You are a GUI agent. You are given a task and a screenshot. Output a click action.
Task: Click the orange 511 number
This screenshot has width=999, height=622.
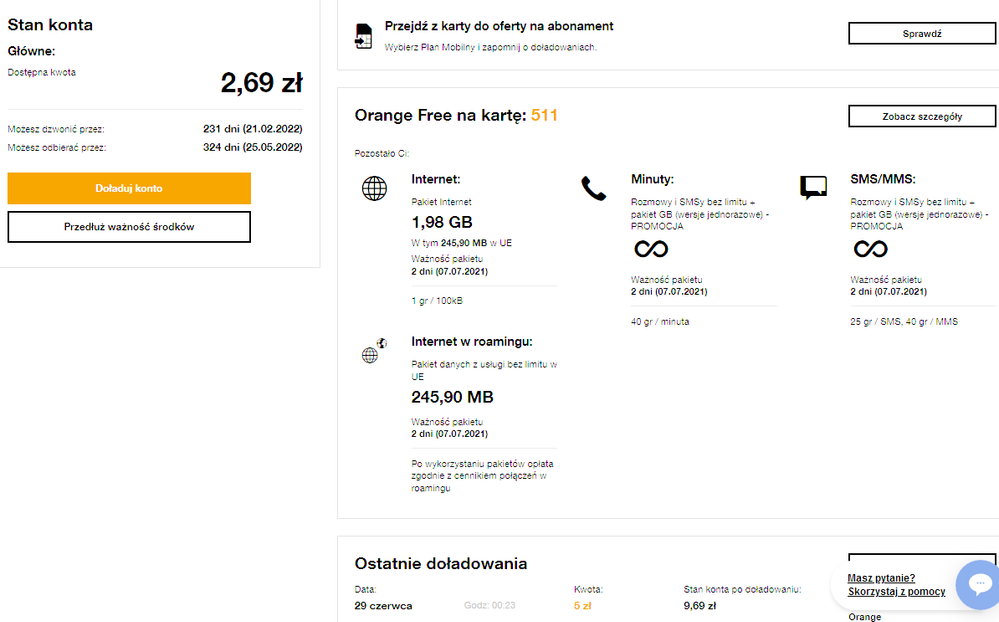click(x=544, y=115)
